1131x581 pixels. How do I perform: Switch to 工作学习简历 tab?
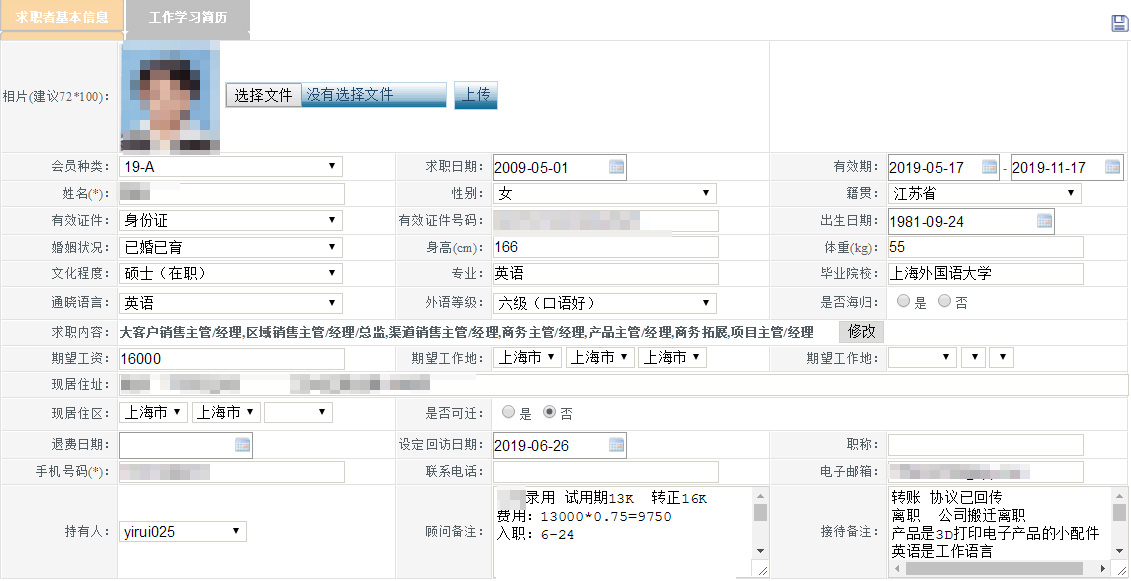tap(188, 17)
